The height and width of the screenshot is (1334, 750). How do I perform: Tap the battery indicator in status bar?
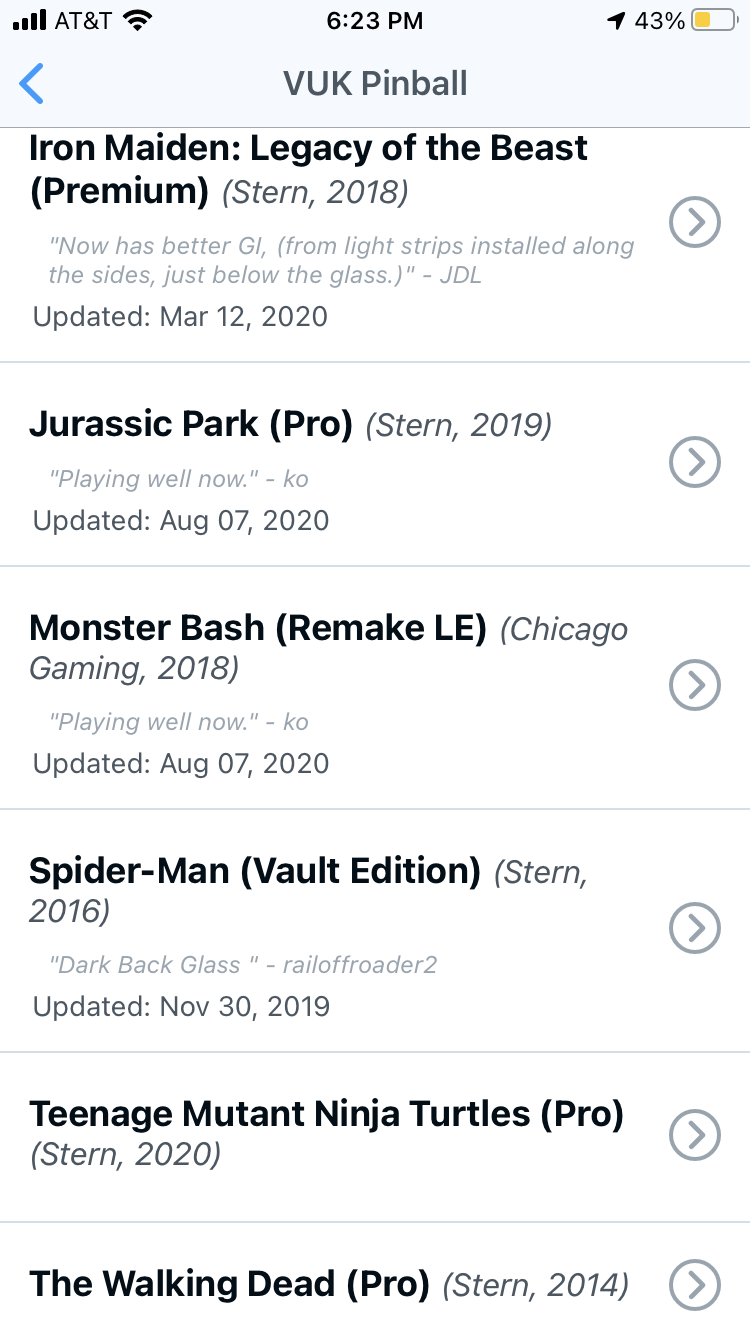pos(714,20)
